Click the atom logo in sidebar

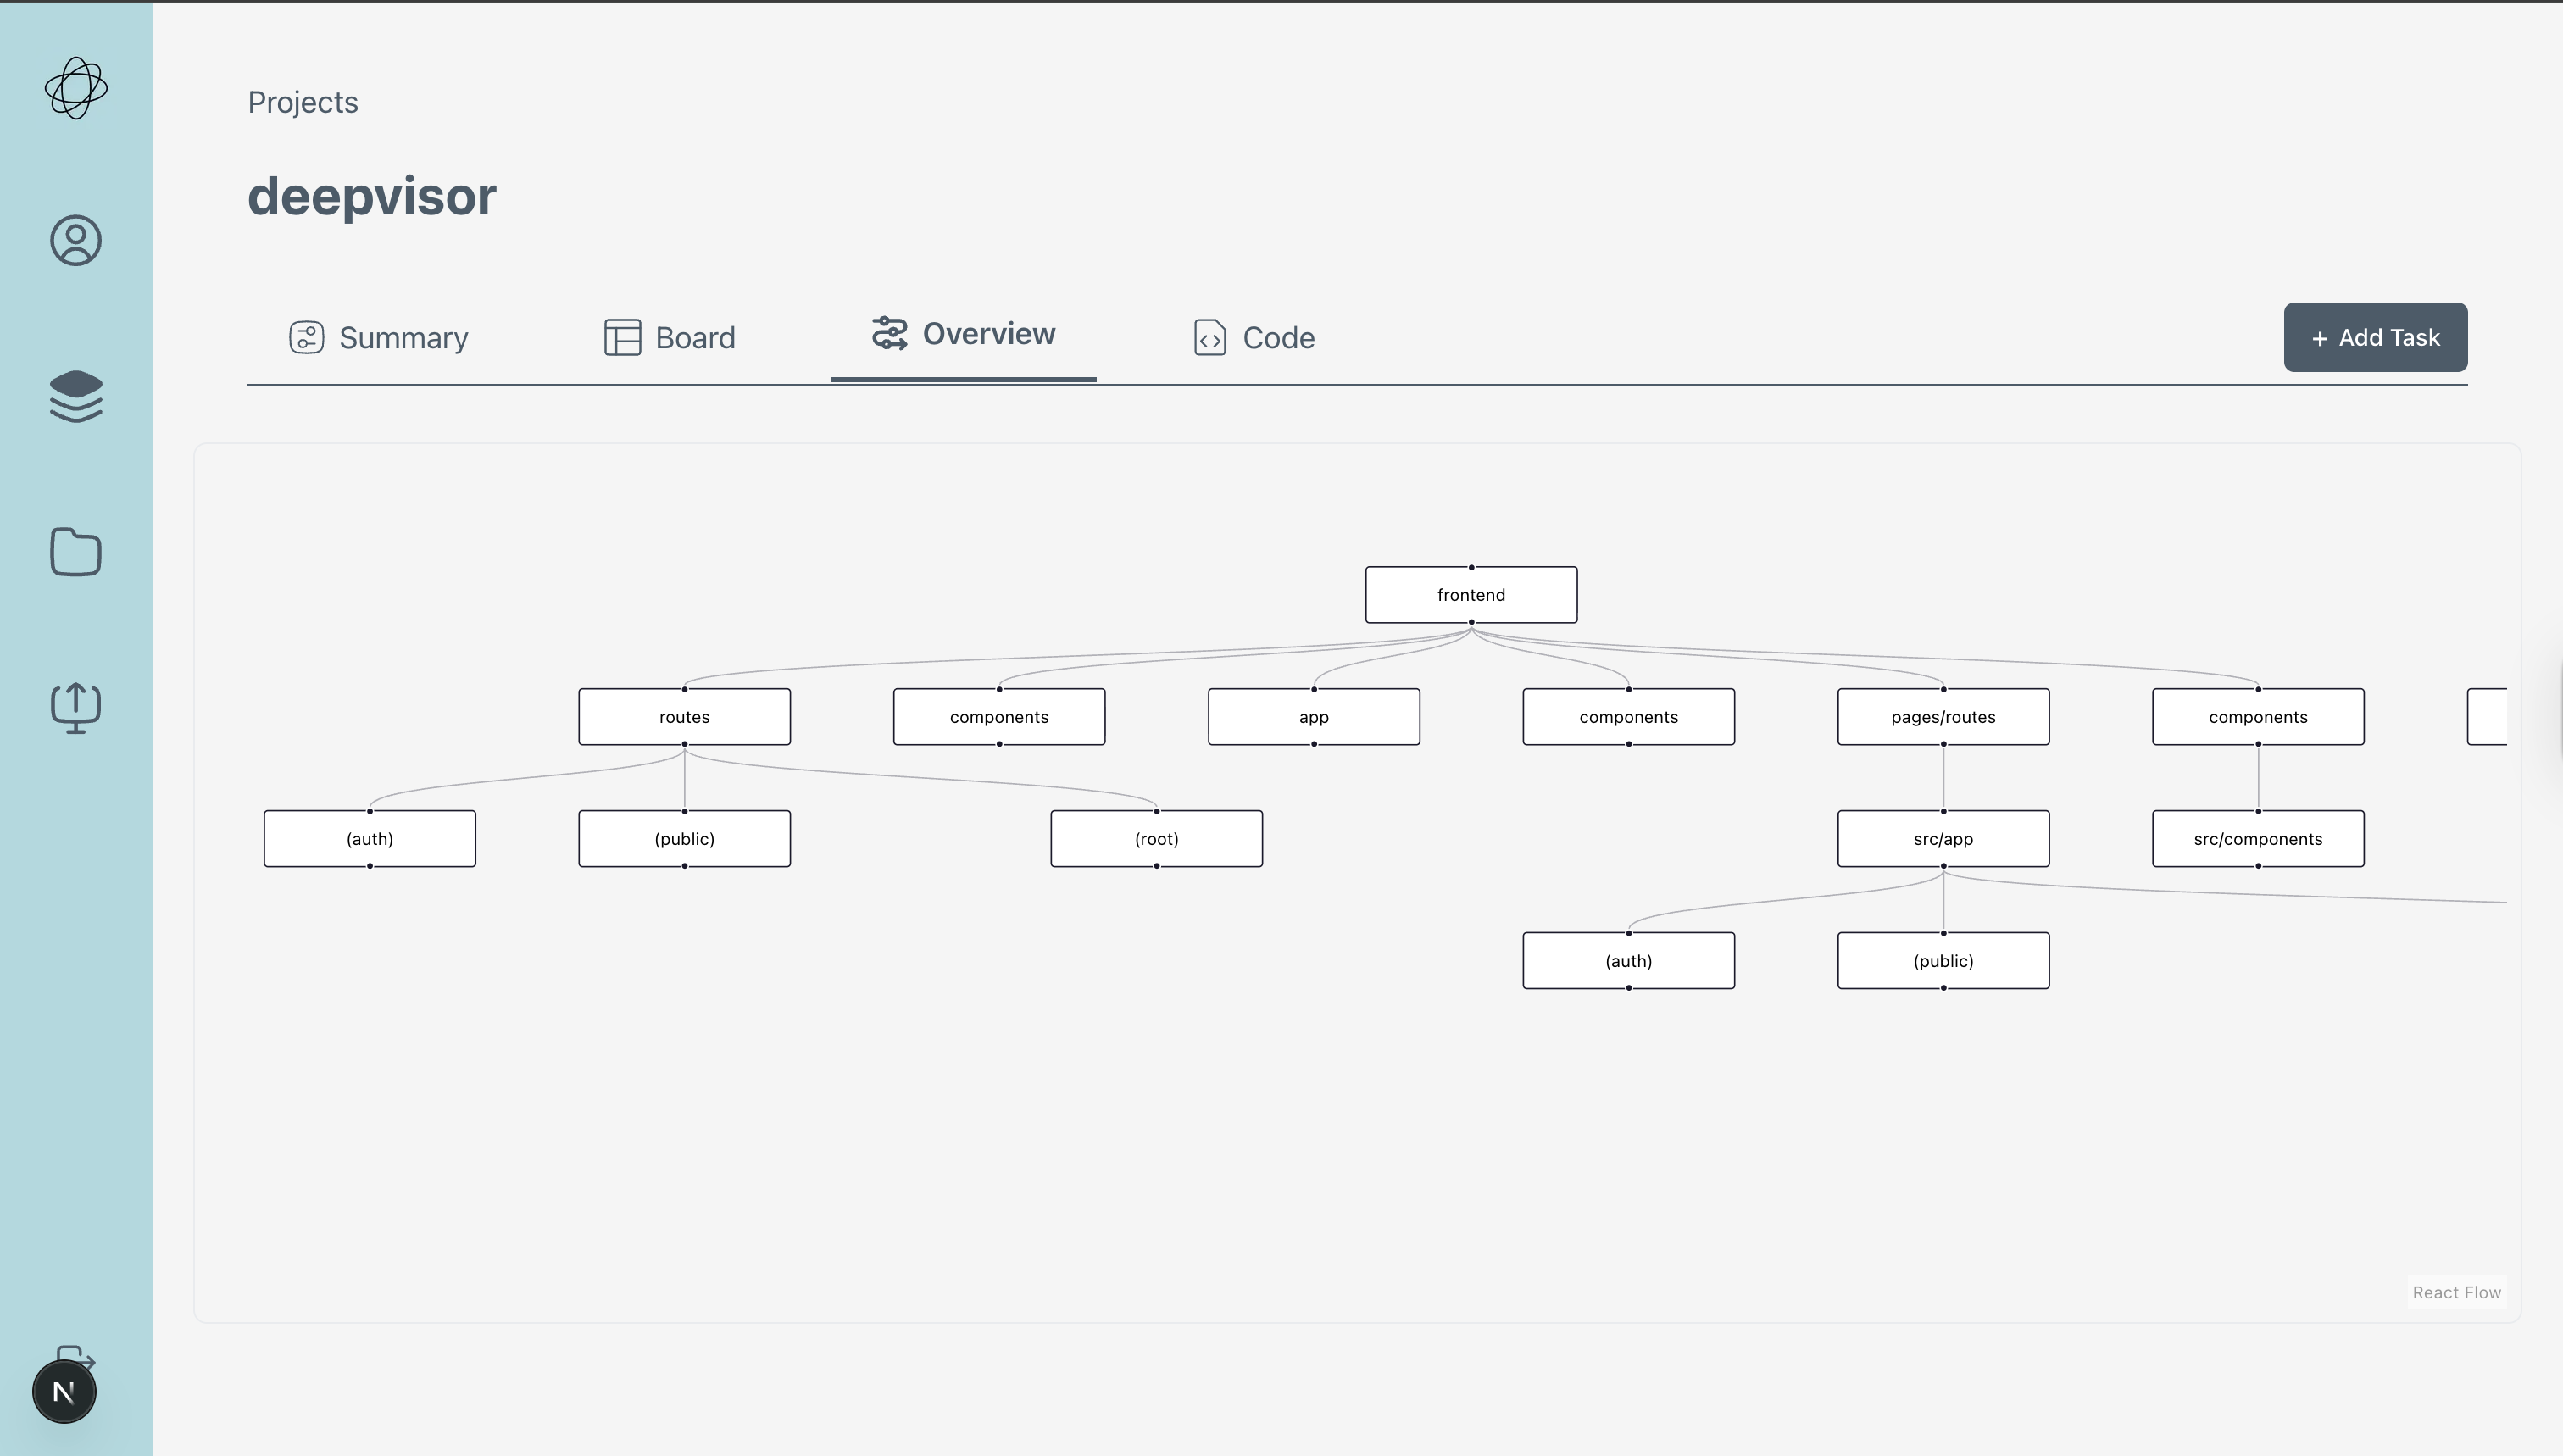coord(76,88)
